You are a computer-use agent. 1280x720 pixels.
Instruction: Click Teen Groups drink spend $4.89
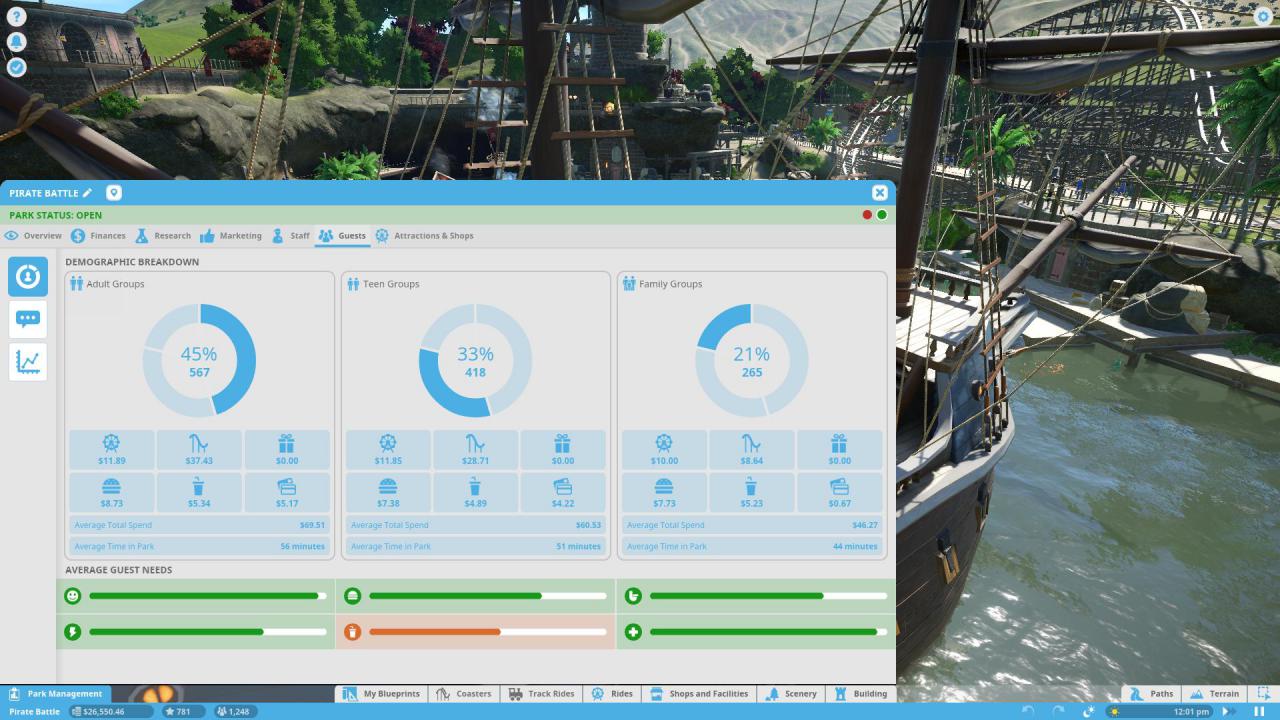[475, 492]
